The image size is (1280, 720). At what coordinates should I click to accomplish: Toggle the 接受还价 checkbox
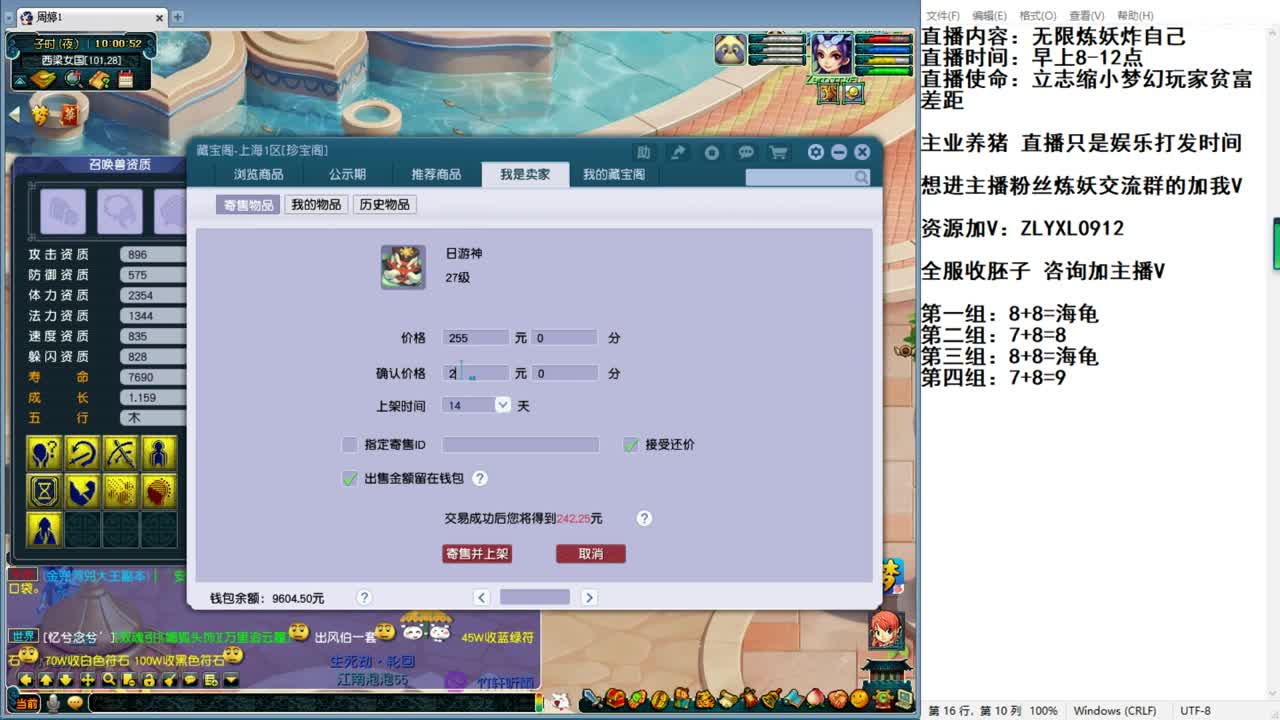coord(630,445)
